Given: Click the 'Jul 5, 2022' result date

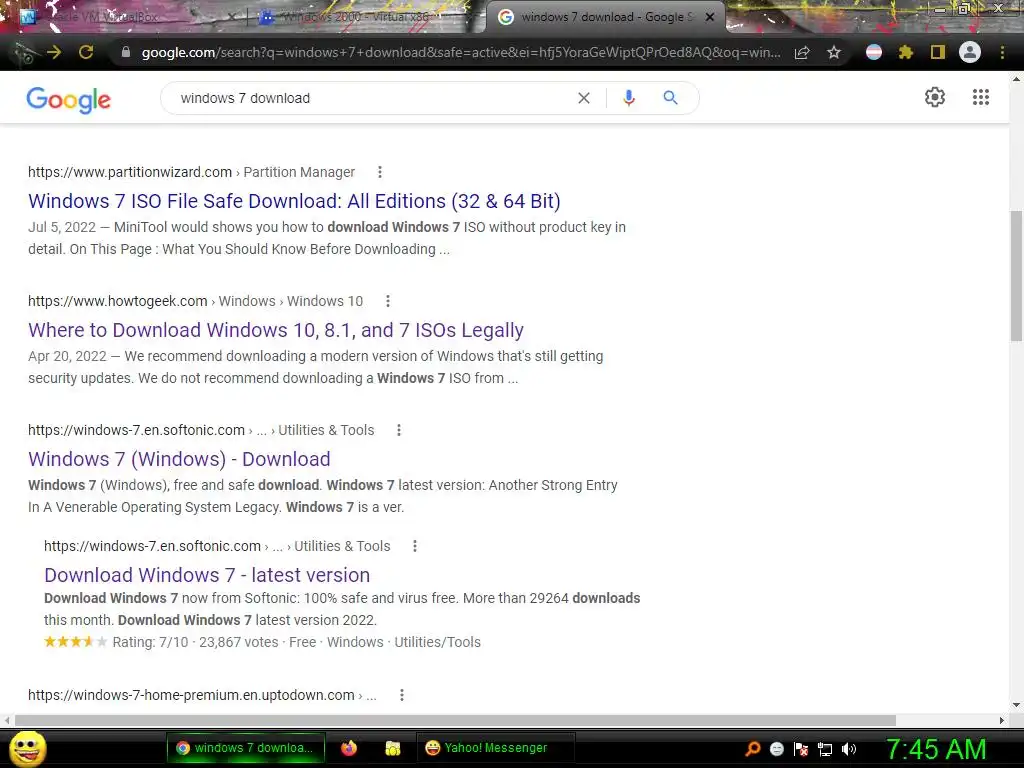Looking at the screenshot, I should (x=62, y=227).
